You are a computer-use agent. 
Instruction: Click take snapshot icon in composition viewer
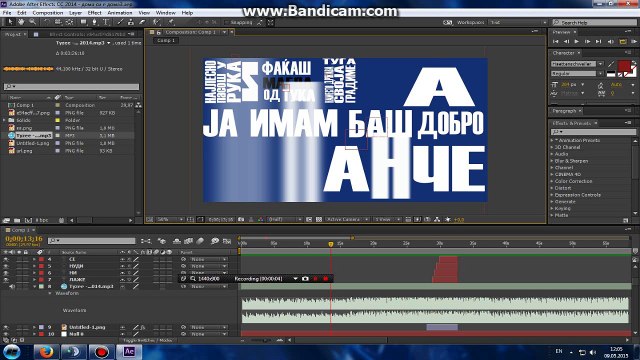[241, 220]
